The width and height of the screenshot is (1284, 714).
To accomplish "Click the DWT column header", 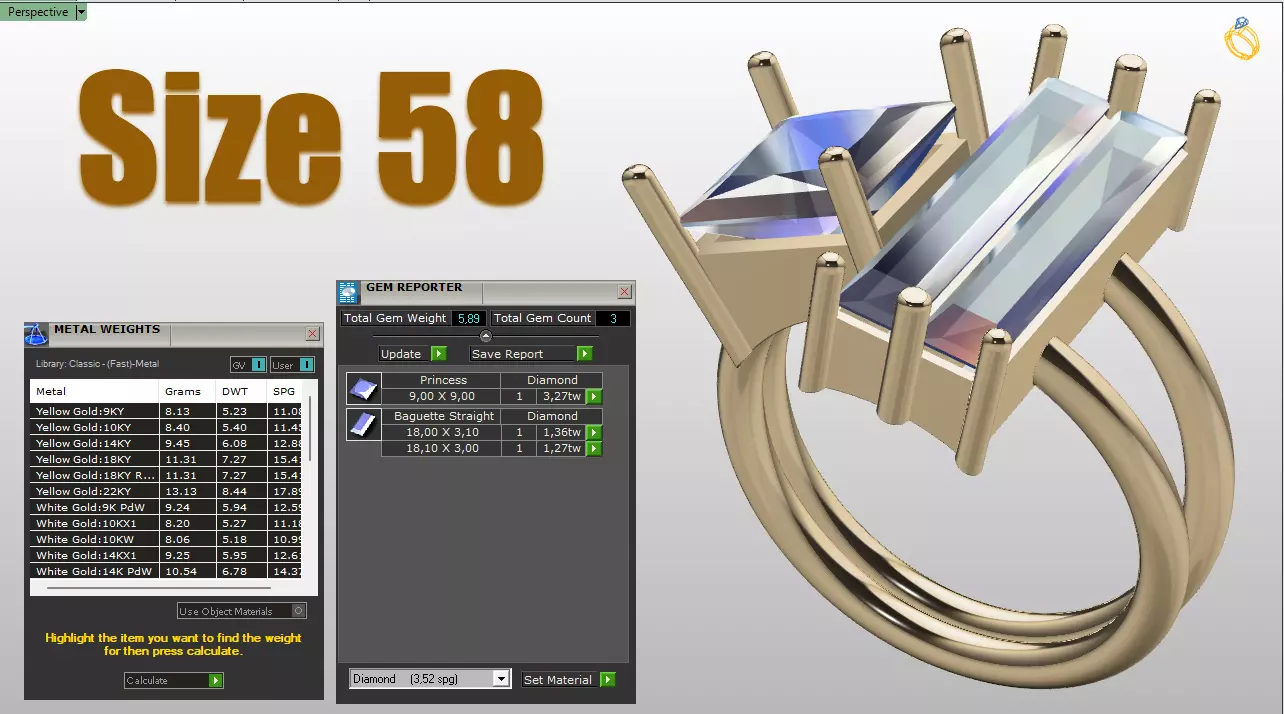I will (241, 391).
